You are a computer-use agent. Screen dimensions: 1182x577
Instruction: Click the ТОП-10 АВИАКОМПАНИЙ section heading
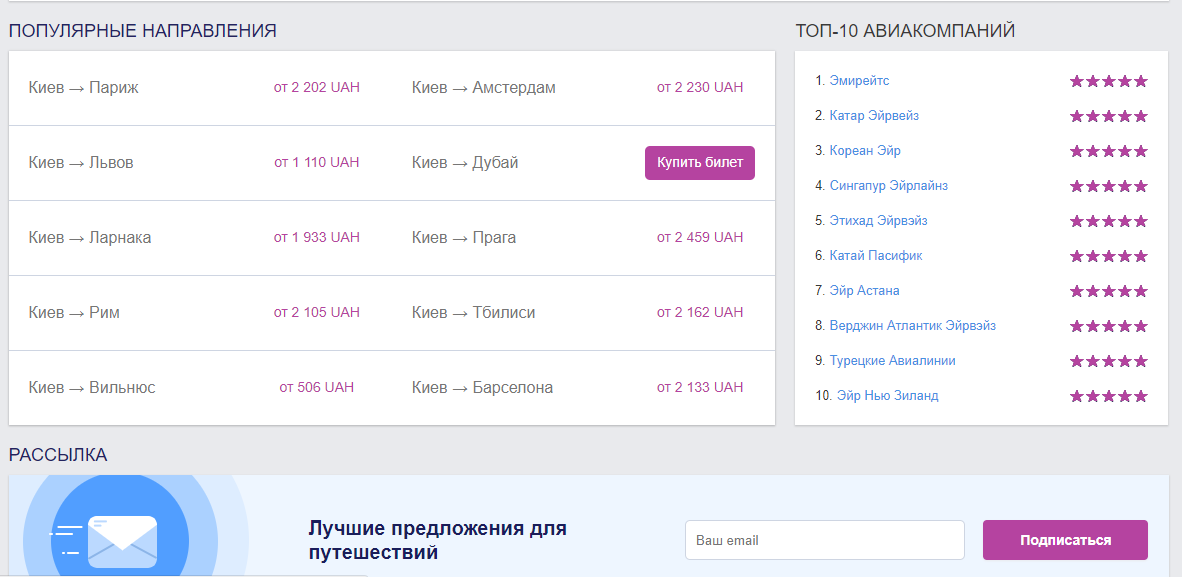coord(905,31)
